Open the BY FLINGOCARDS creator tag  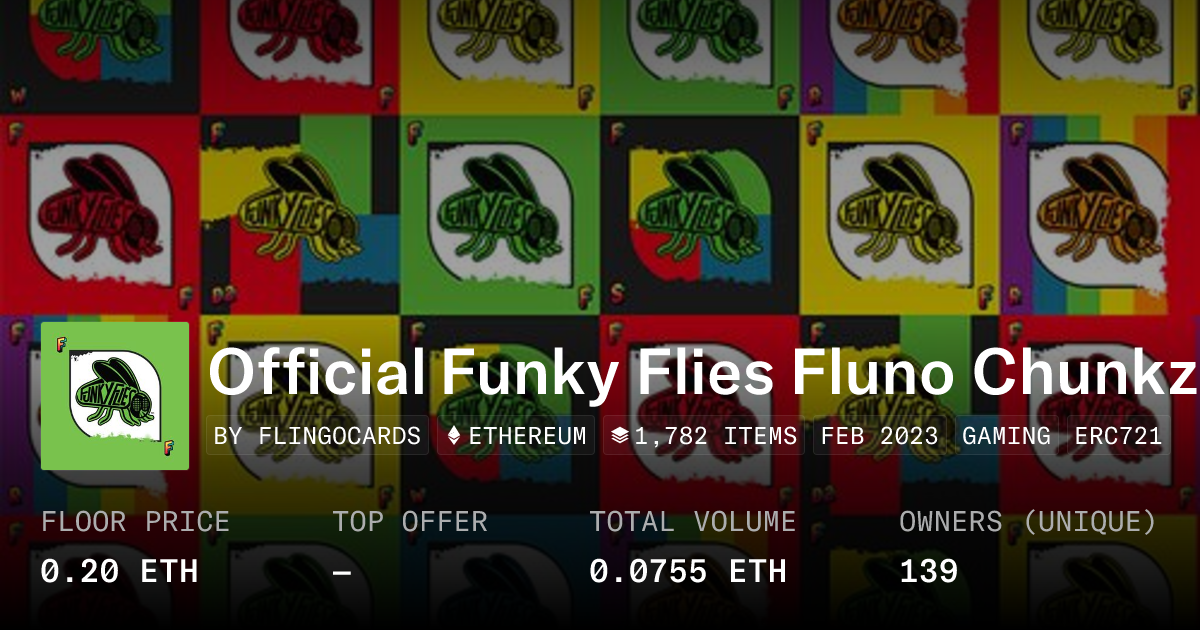[318, 436]
